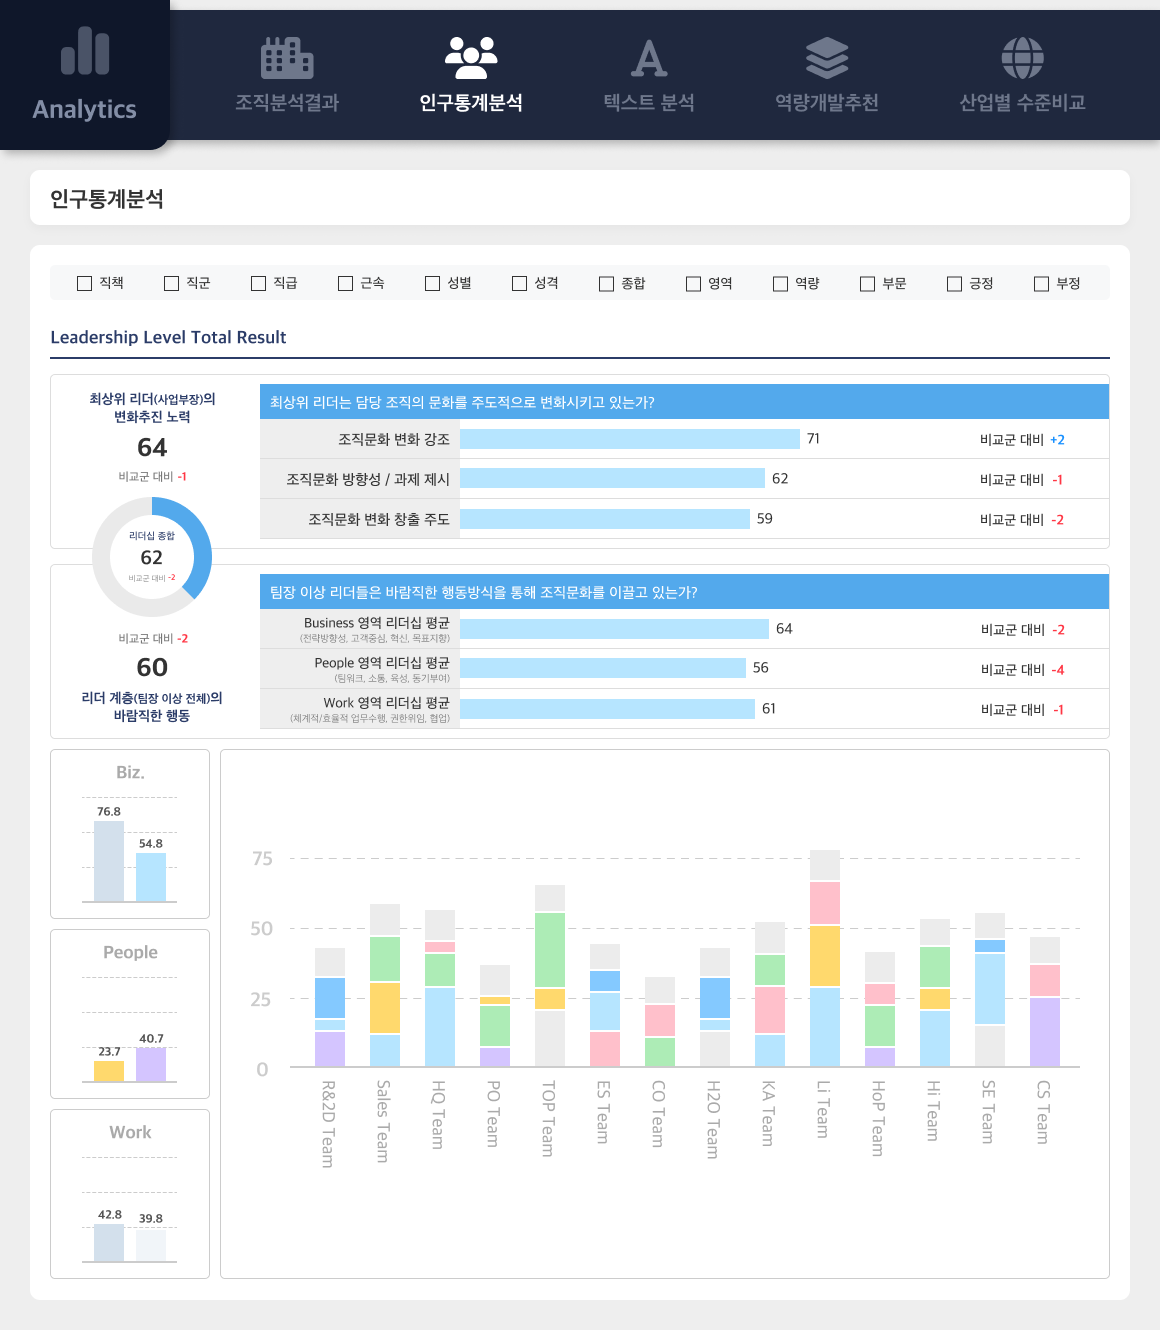The height and width of the screenshot is (1330, 1160).
Task: Toggle the 성별 filter on
Action: [431, 283]
